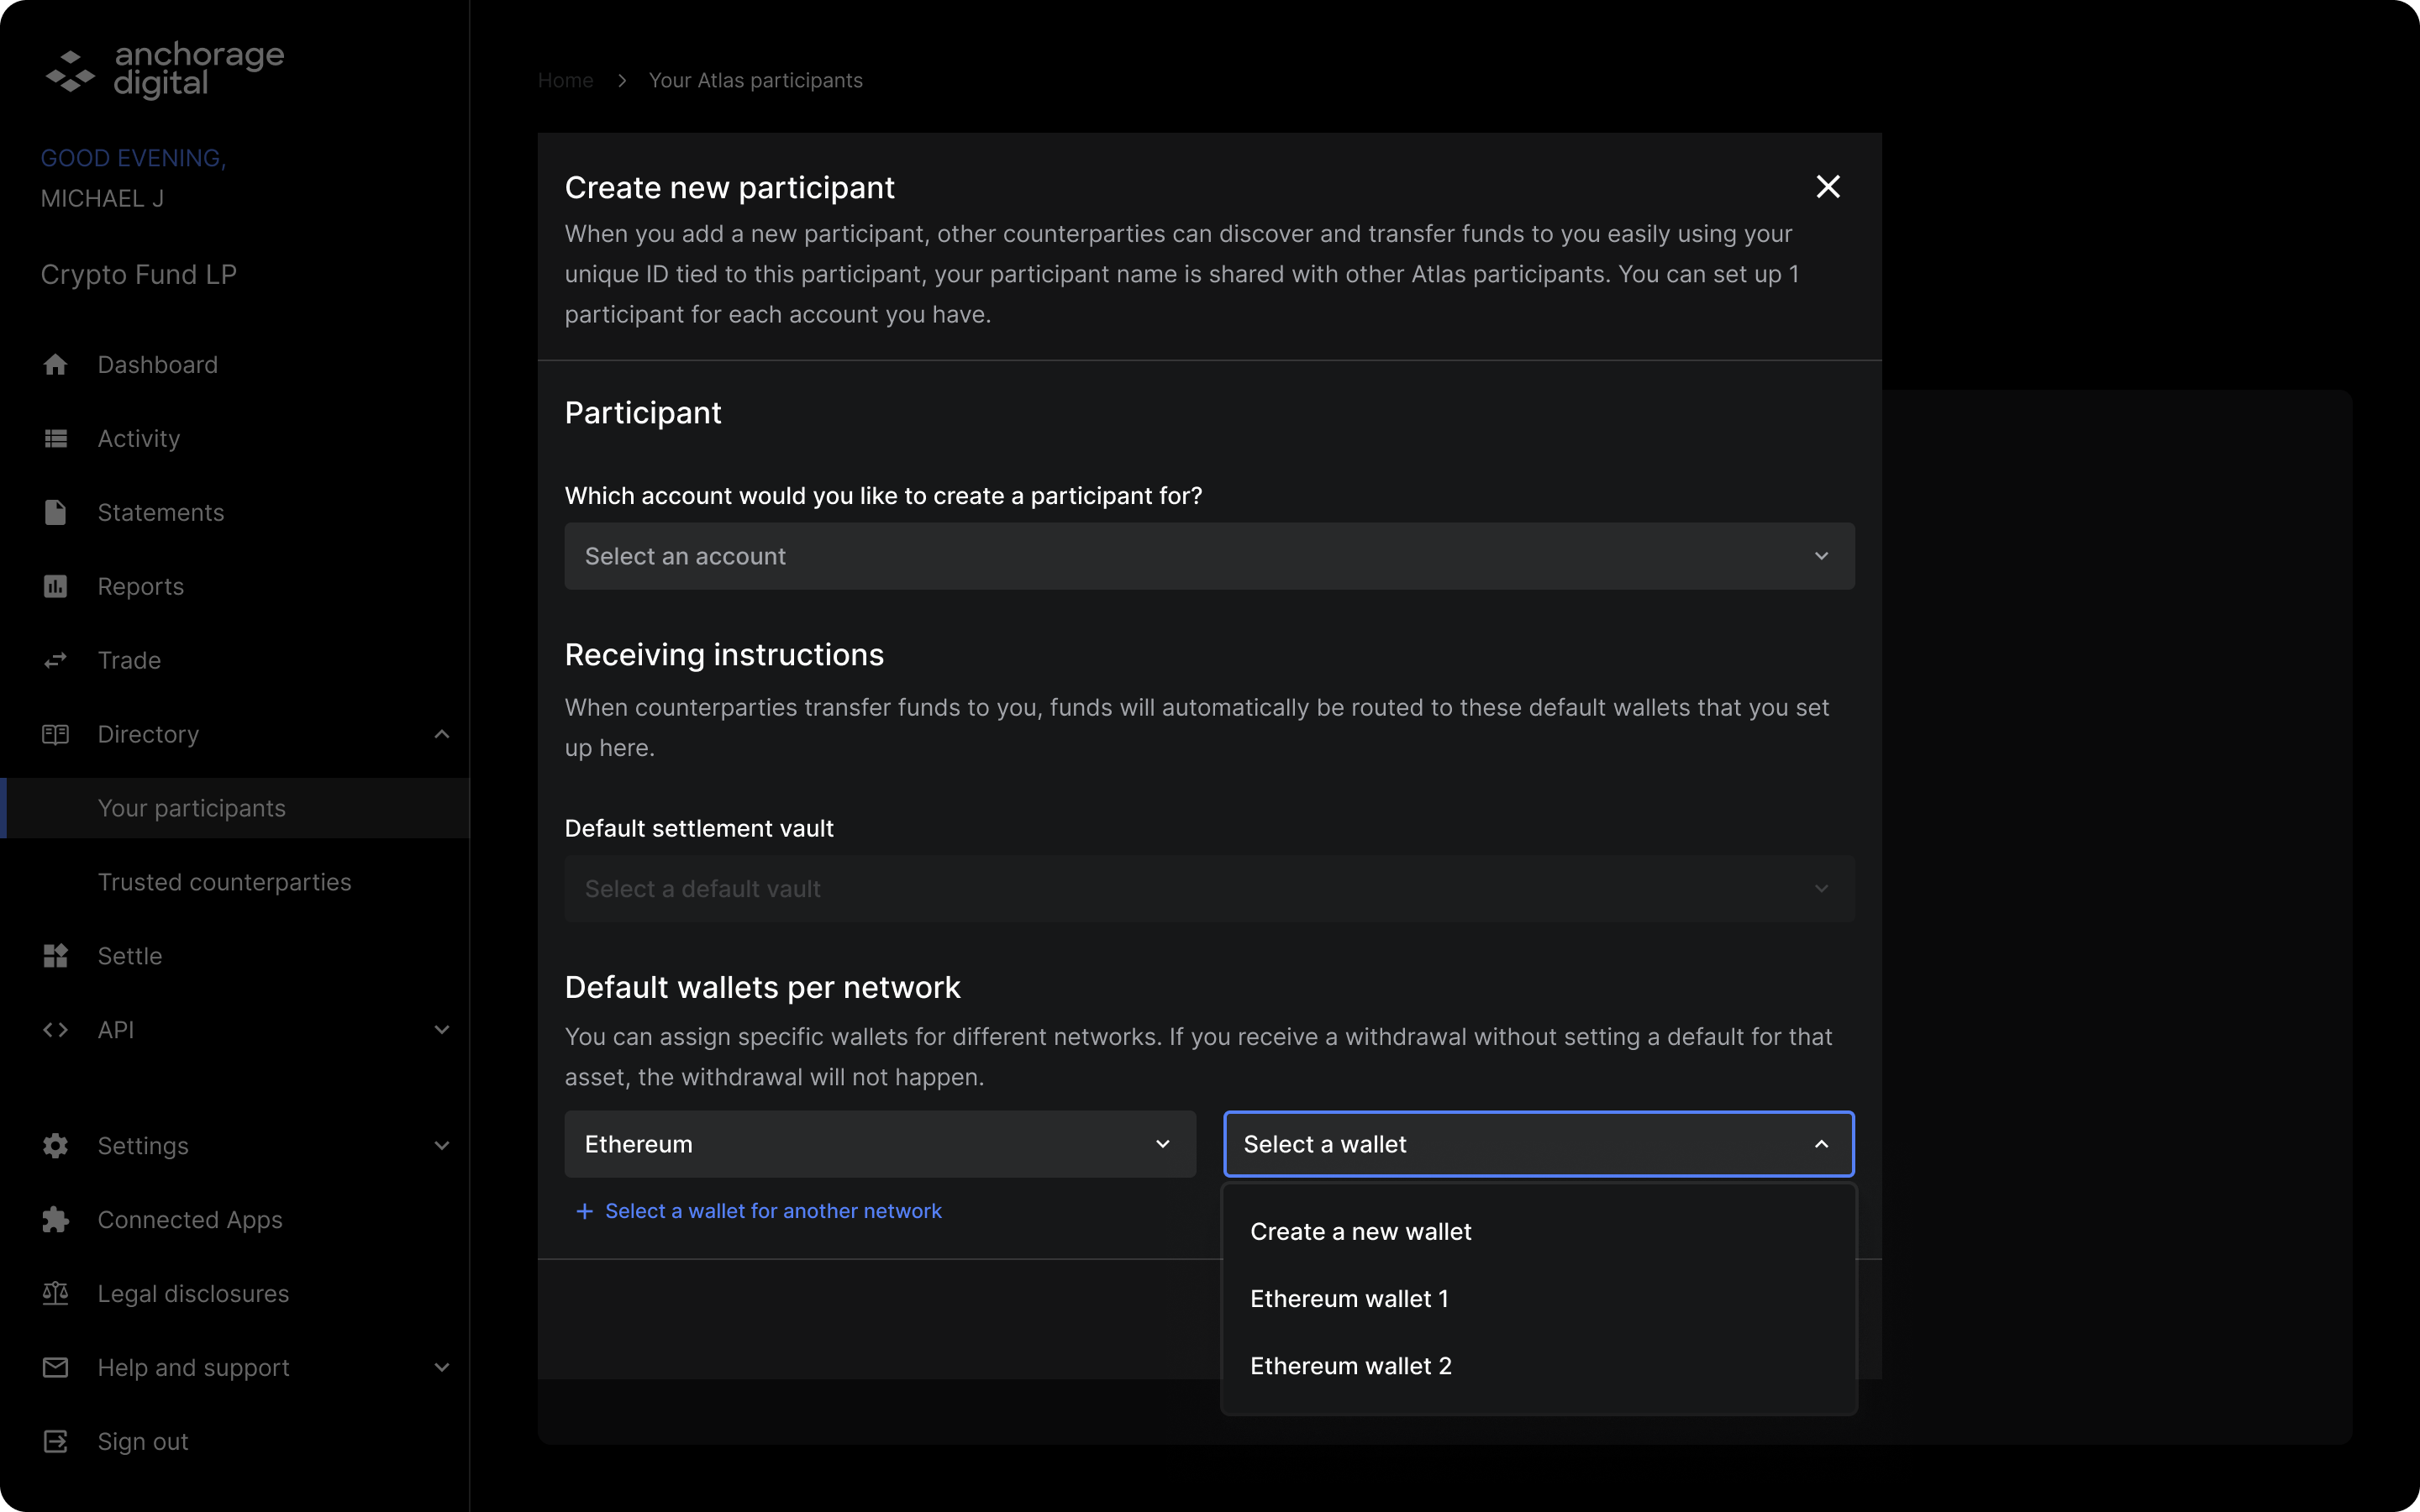The width and height of the screenshot is (2420, 1512).
Task: Open Trade in the sidebar
Action: click(130, 661)
